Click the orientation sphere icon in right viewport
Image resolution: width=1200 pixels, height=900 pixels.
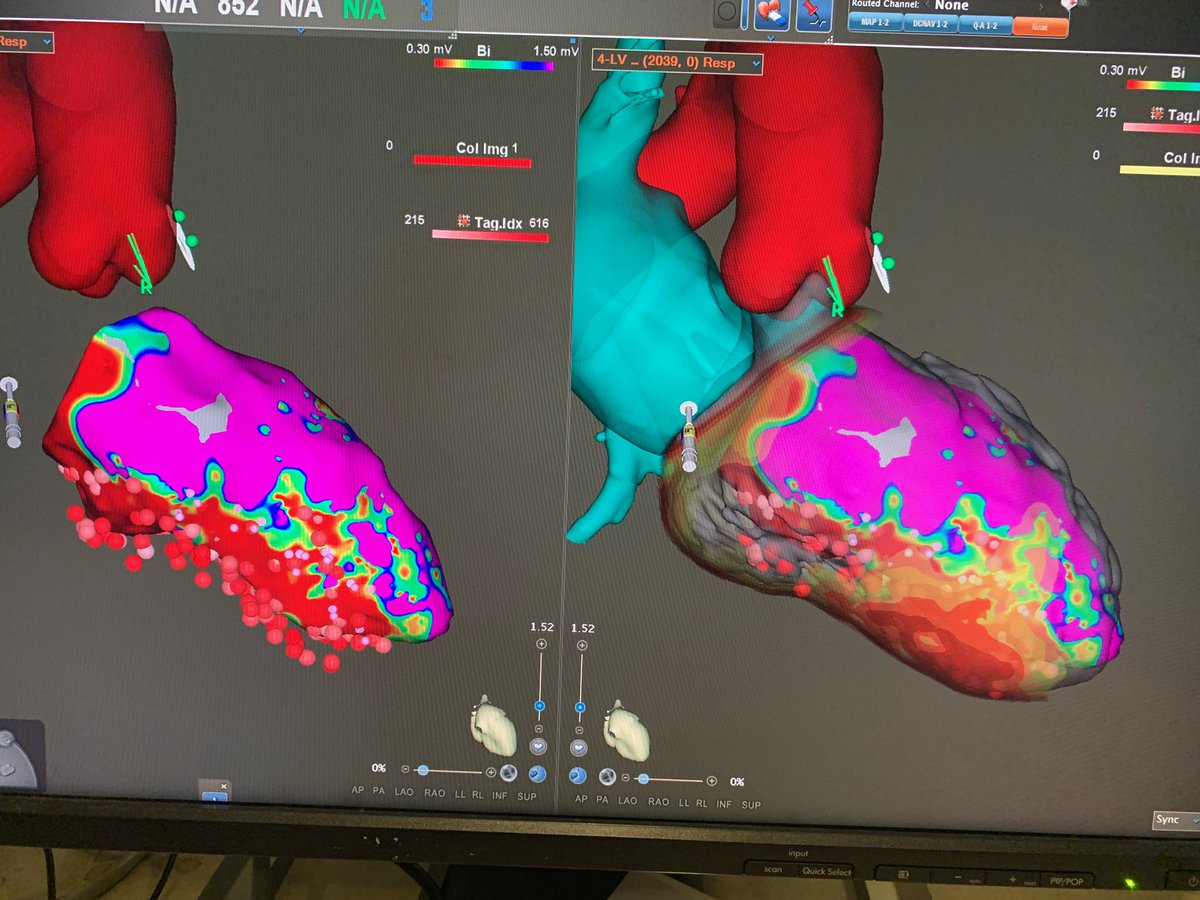point(578,777)
